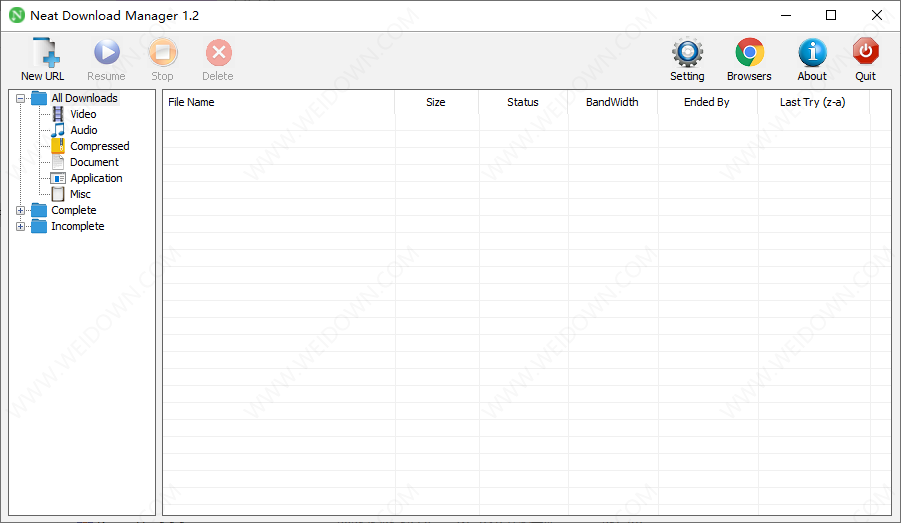Open the Setting gear icon
The image size is (901, 523).
point(687,52)
